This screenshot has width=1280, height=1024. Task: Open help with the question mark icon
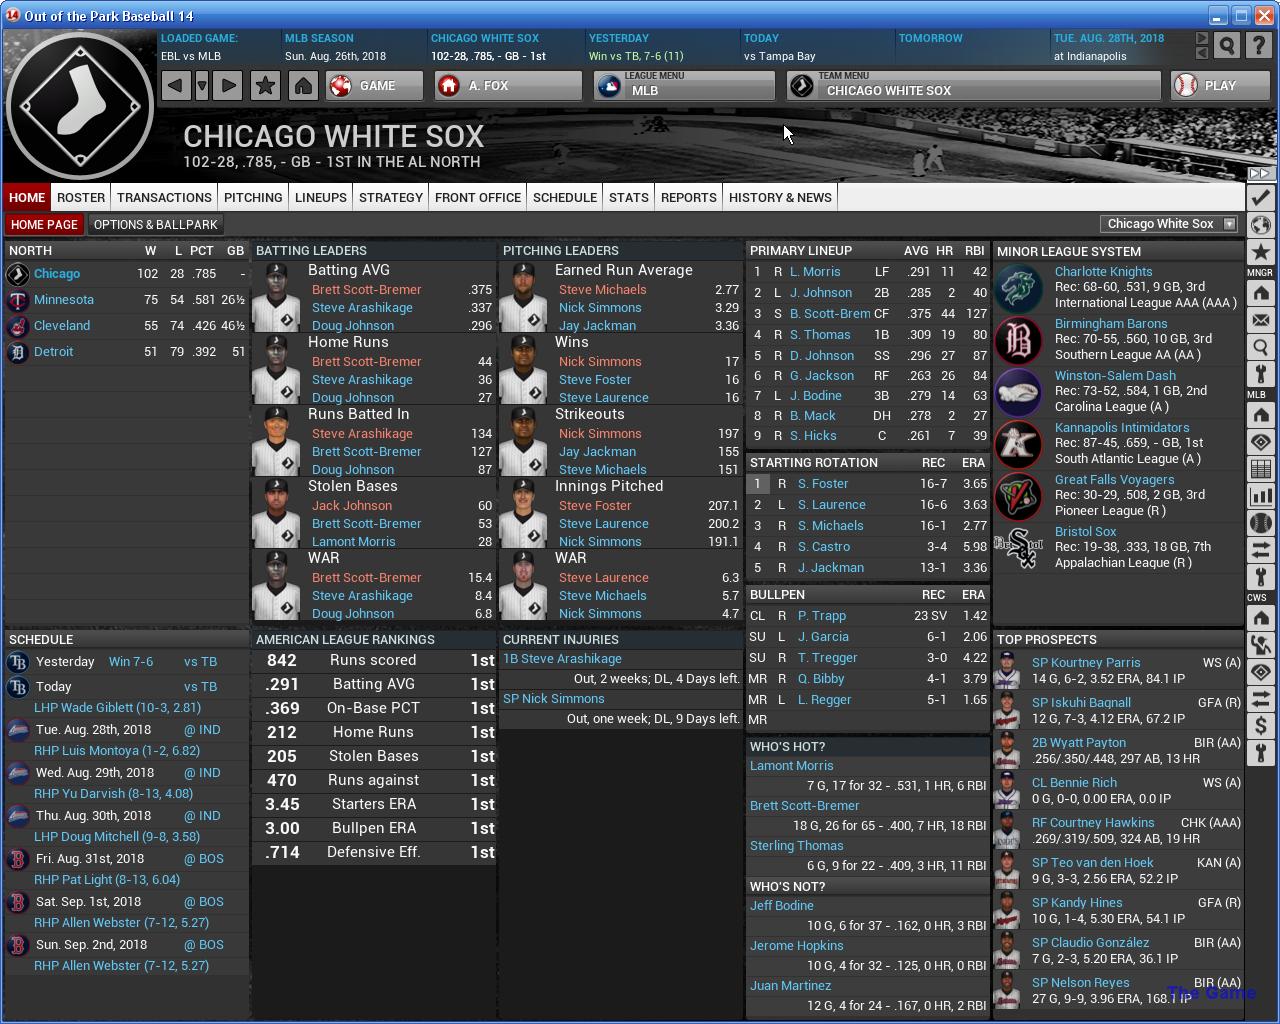[x=1259, y=45]
